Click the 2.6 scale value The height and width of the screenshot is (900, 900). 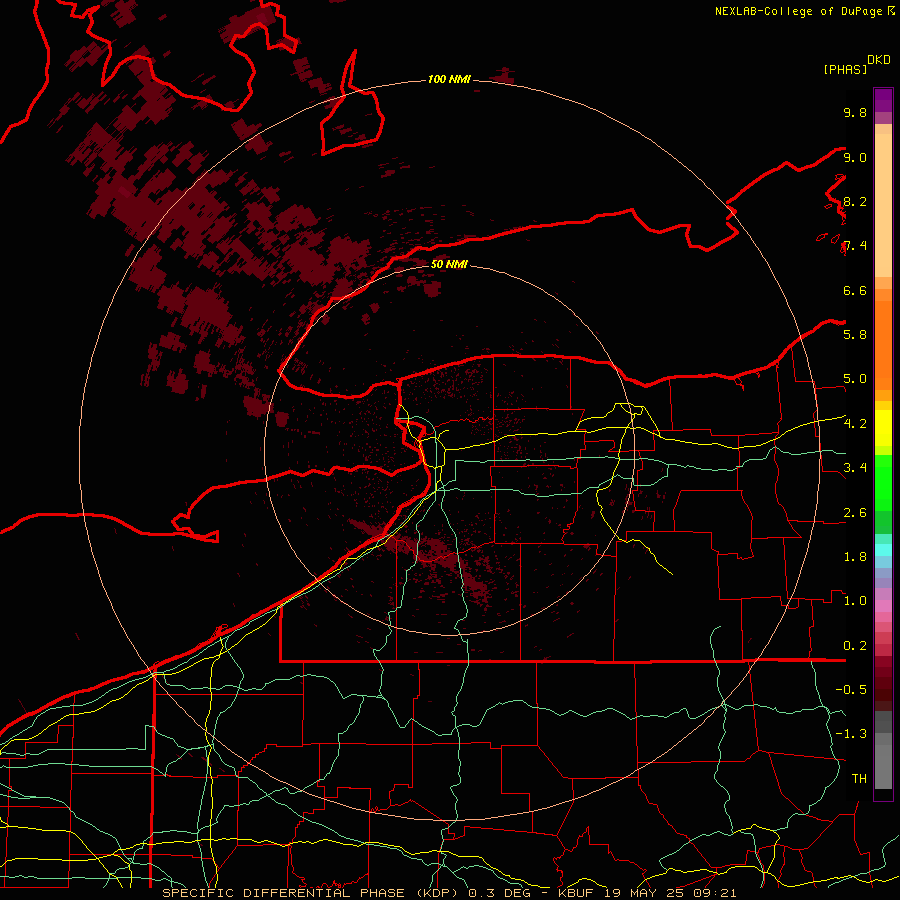coord(855,513)
